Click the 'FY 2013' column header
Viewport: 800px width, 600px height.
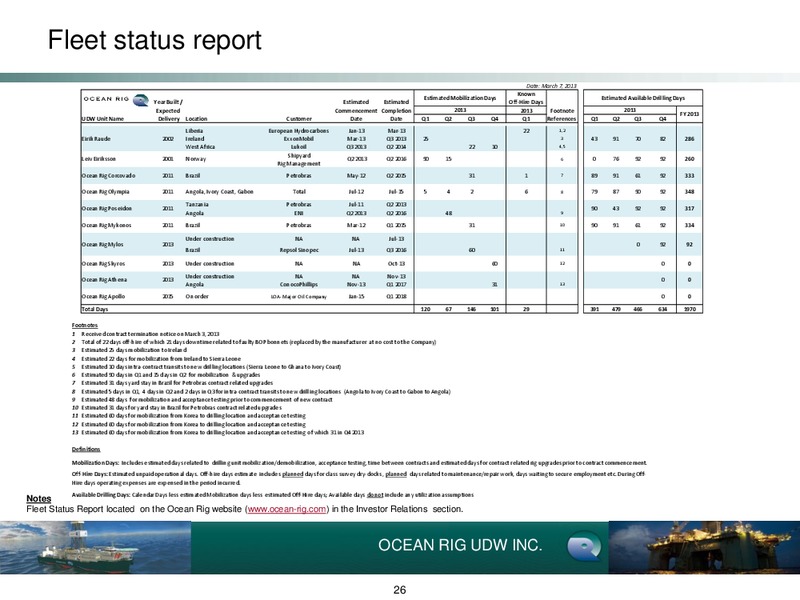pos(690,114)
